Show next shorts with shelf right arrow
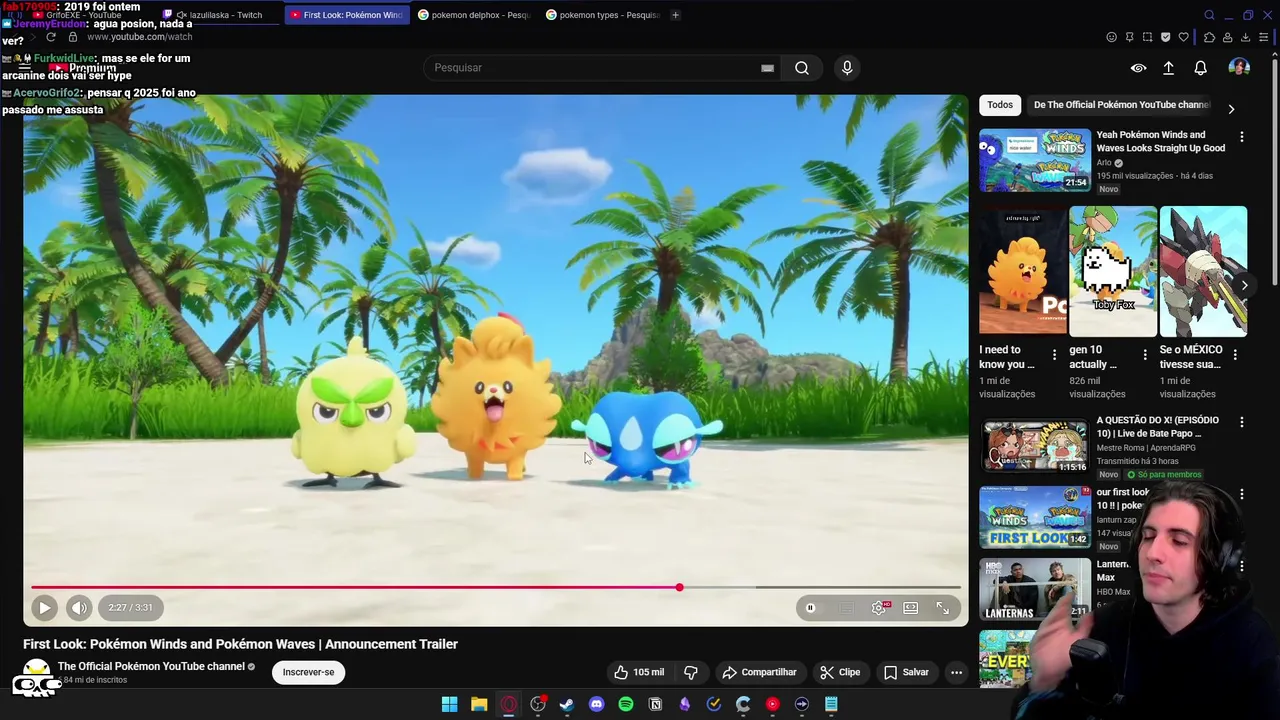This screenshot has width=1280, height=720. coord(1244,286)
